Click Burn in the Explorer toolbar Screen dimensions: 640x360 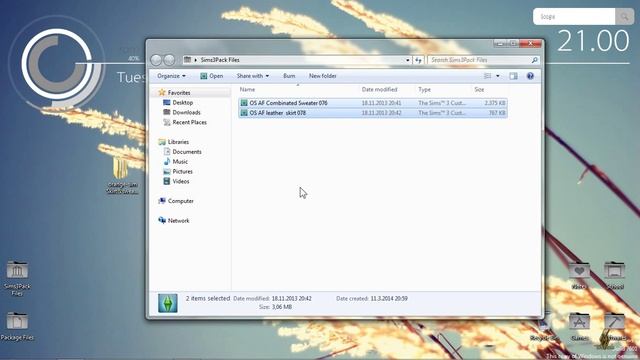click(289, 76)
